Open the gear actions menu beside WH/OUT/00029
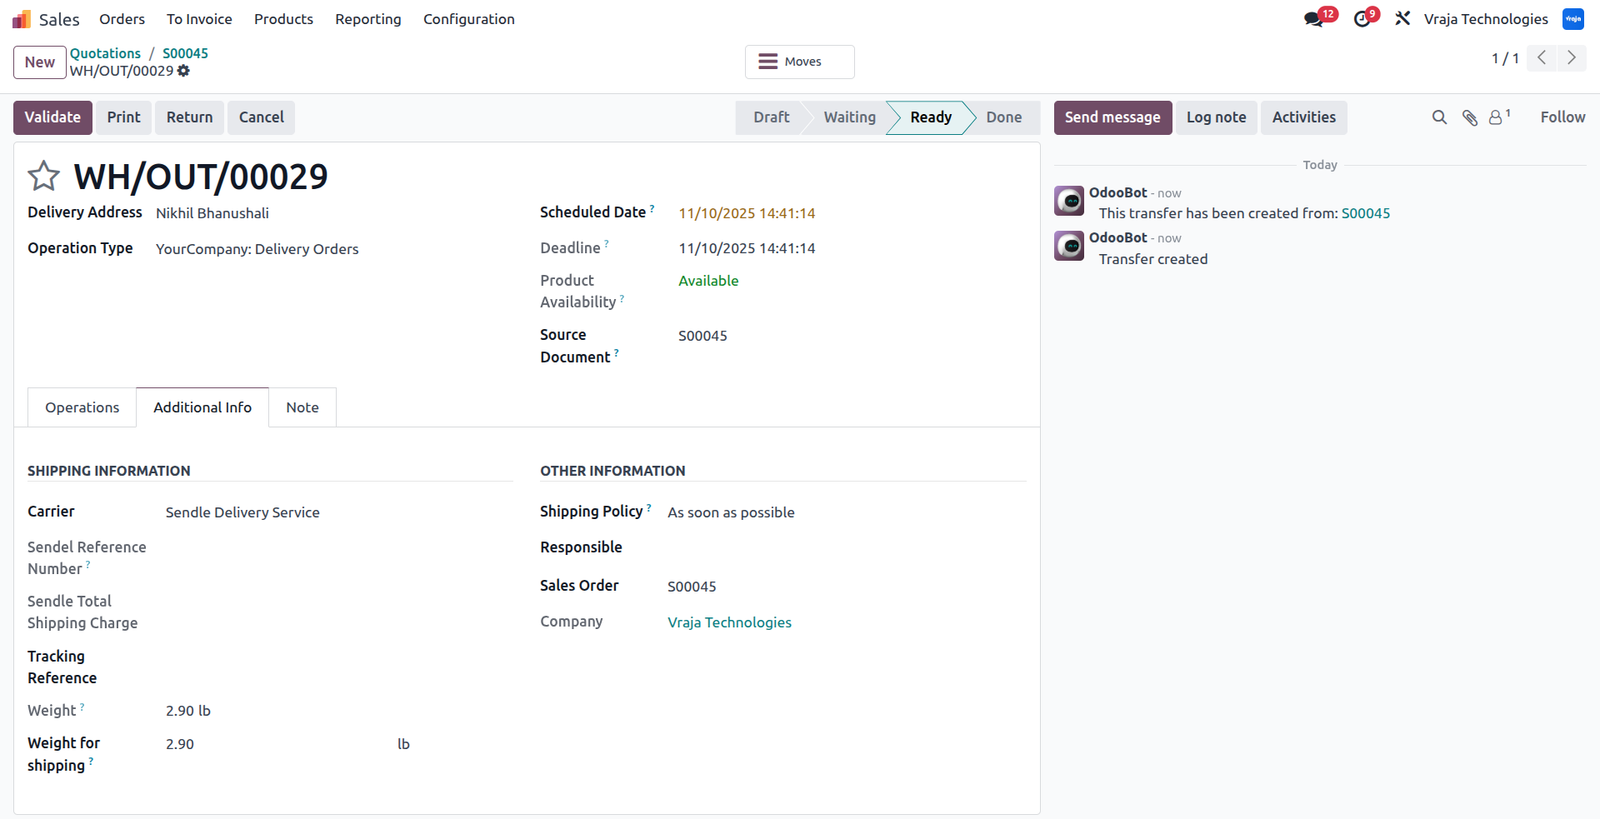1600x819 pixels. 184,71
